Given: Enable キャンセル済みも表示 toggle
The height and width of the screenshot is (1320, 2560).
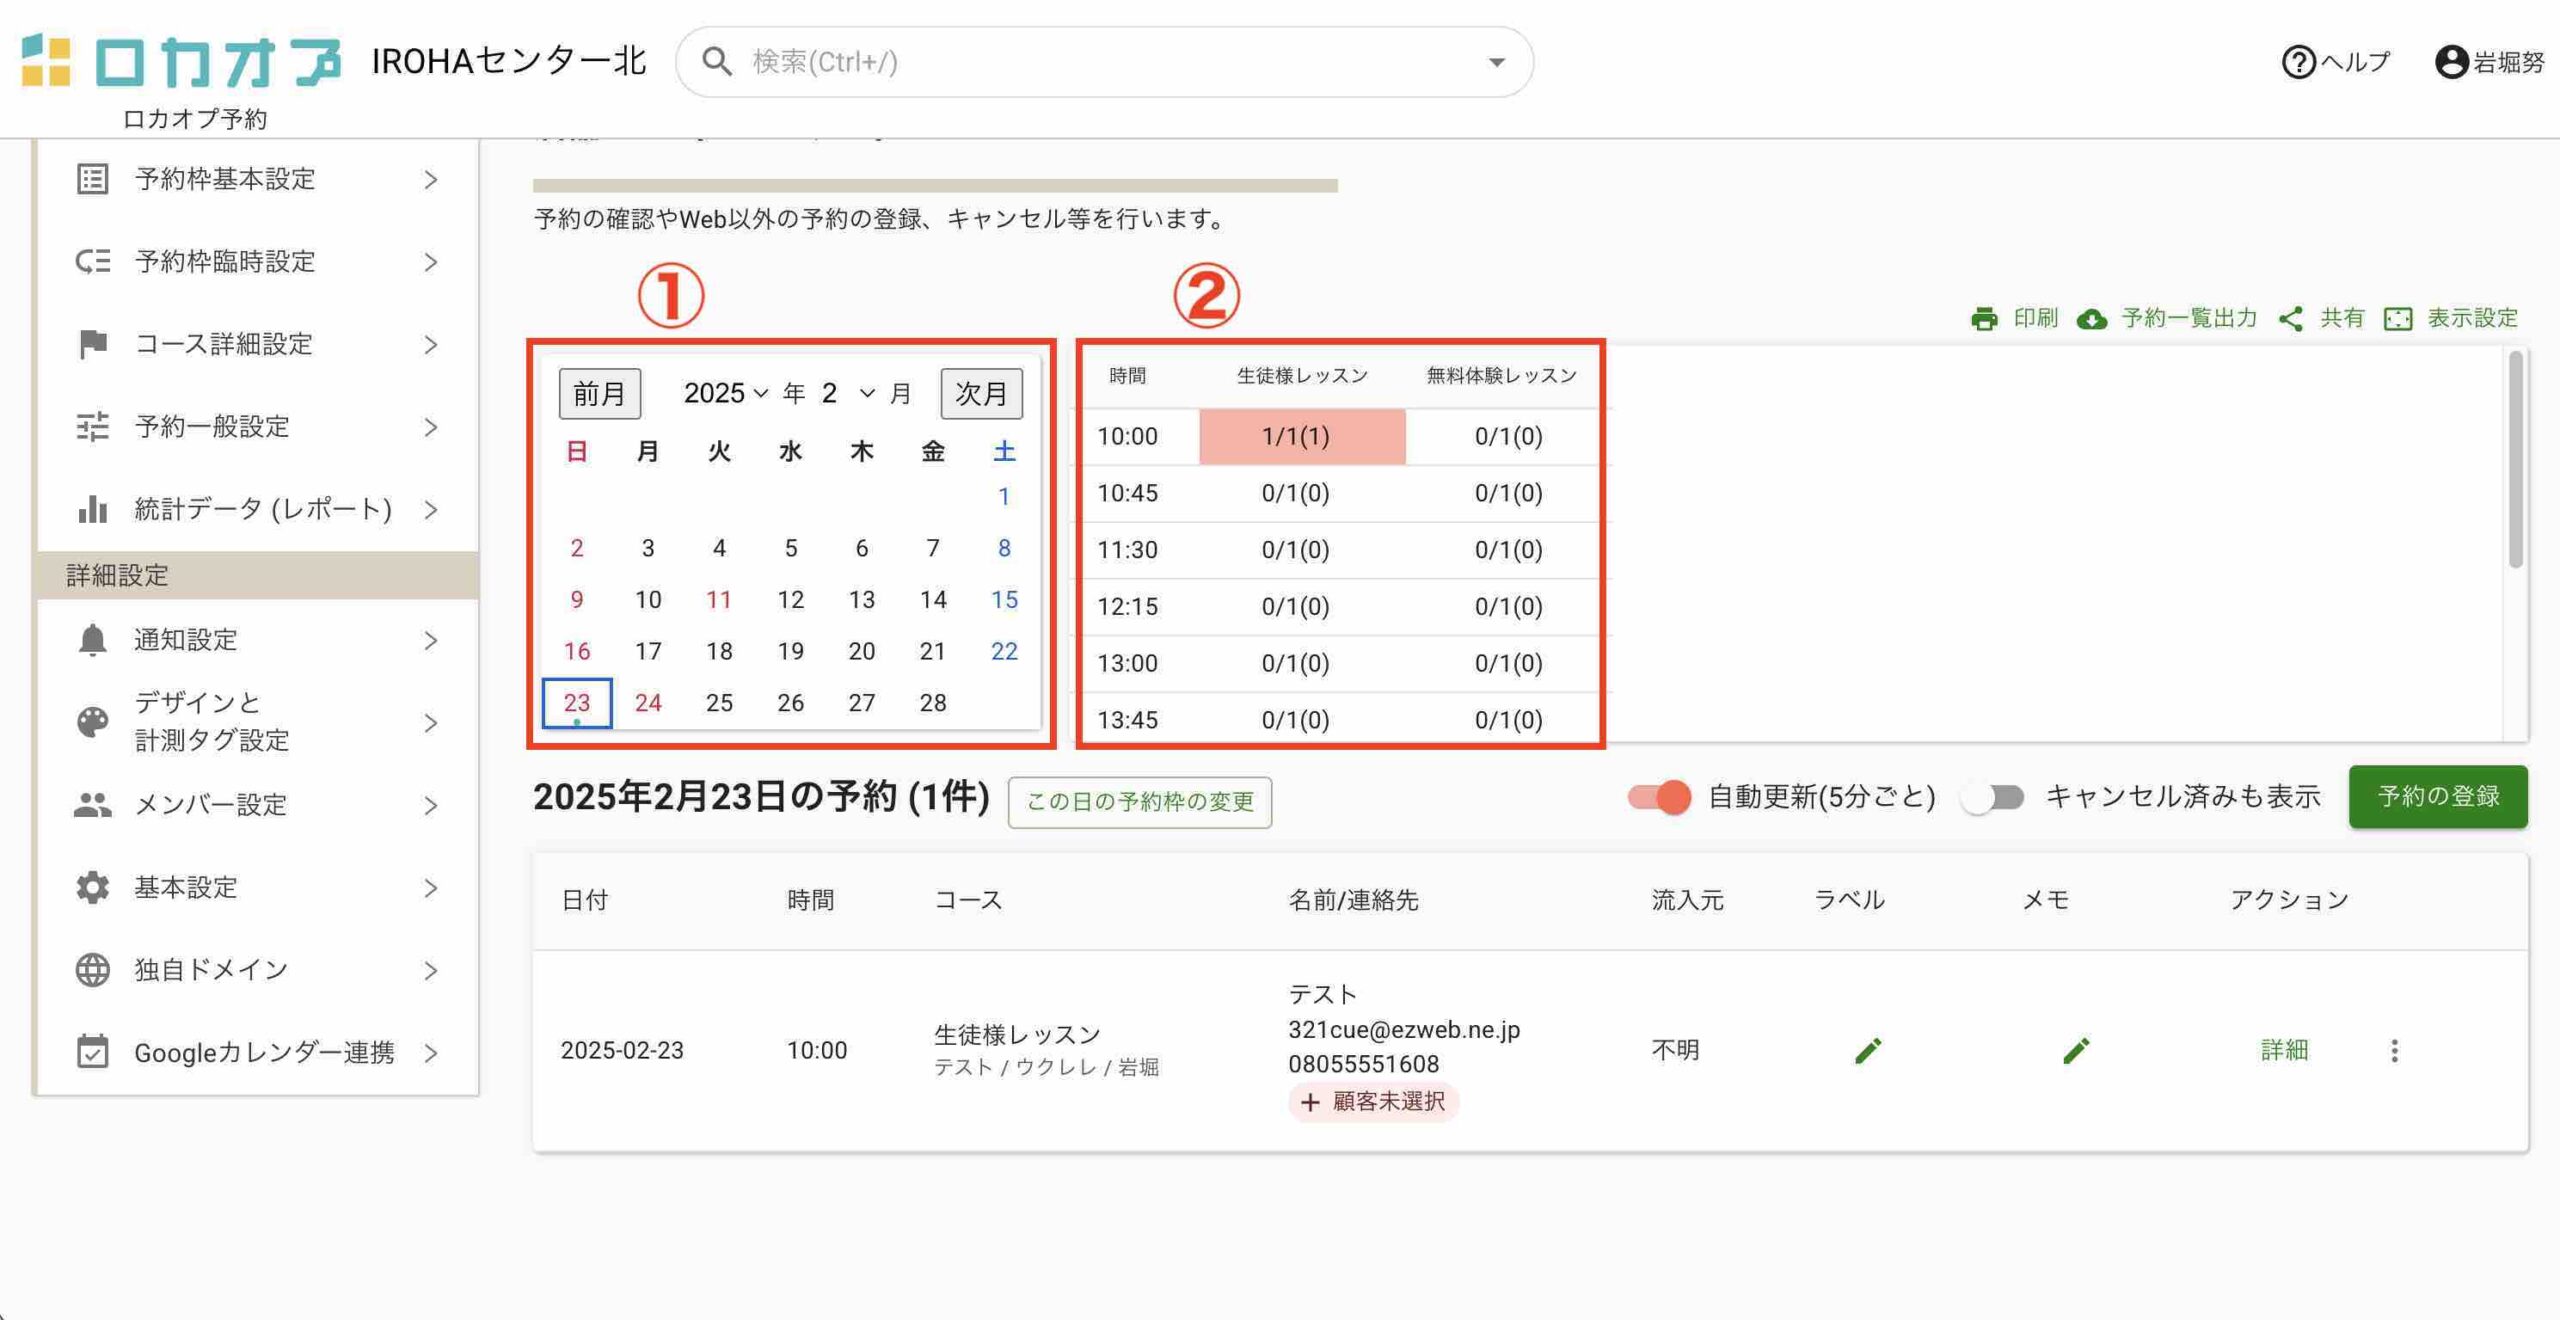Looking at the screenshot, I should click(x=1992, y=797).
